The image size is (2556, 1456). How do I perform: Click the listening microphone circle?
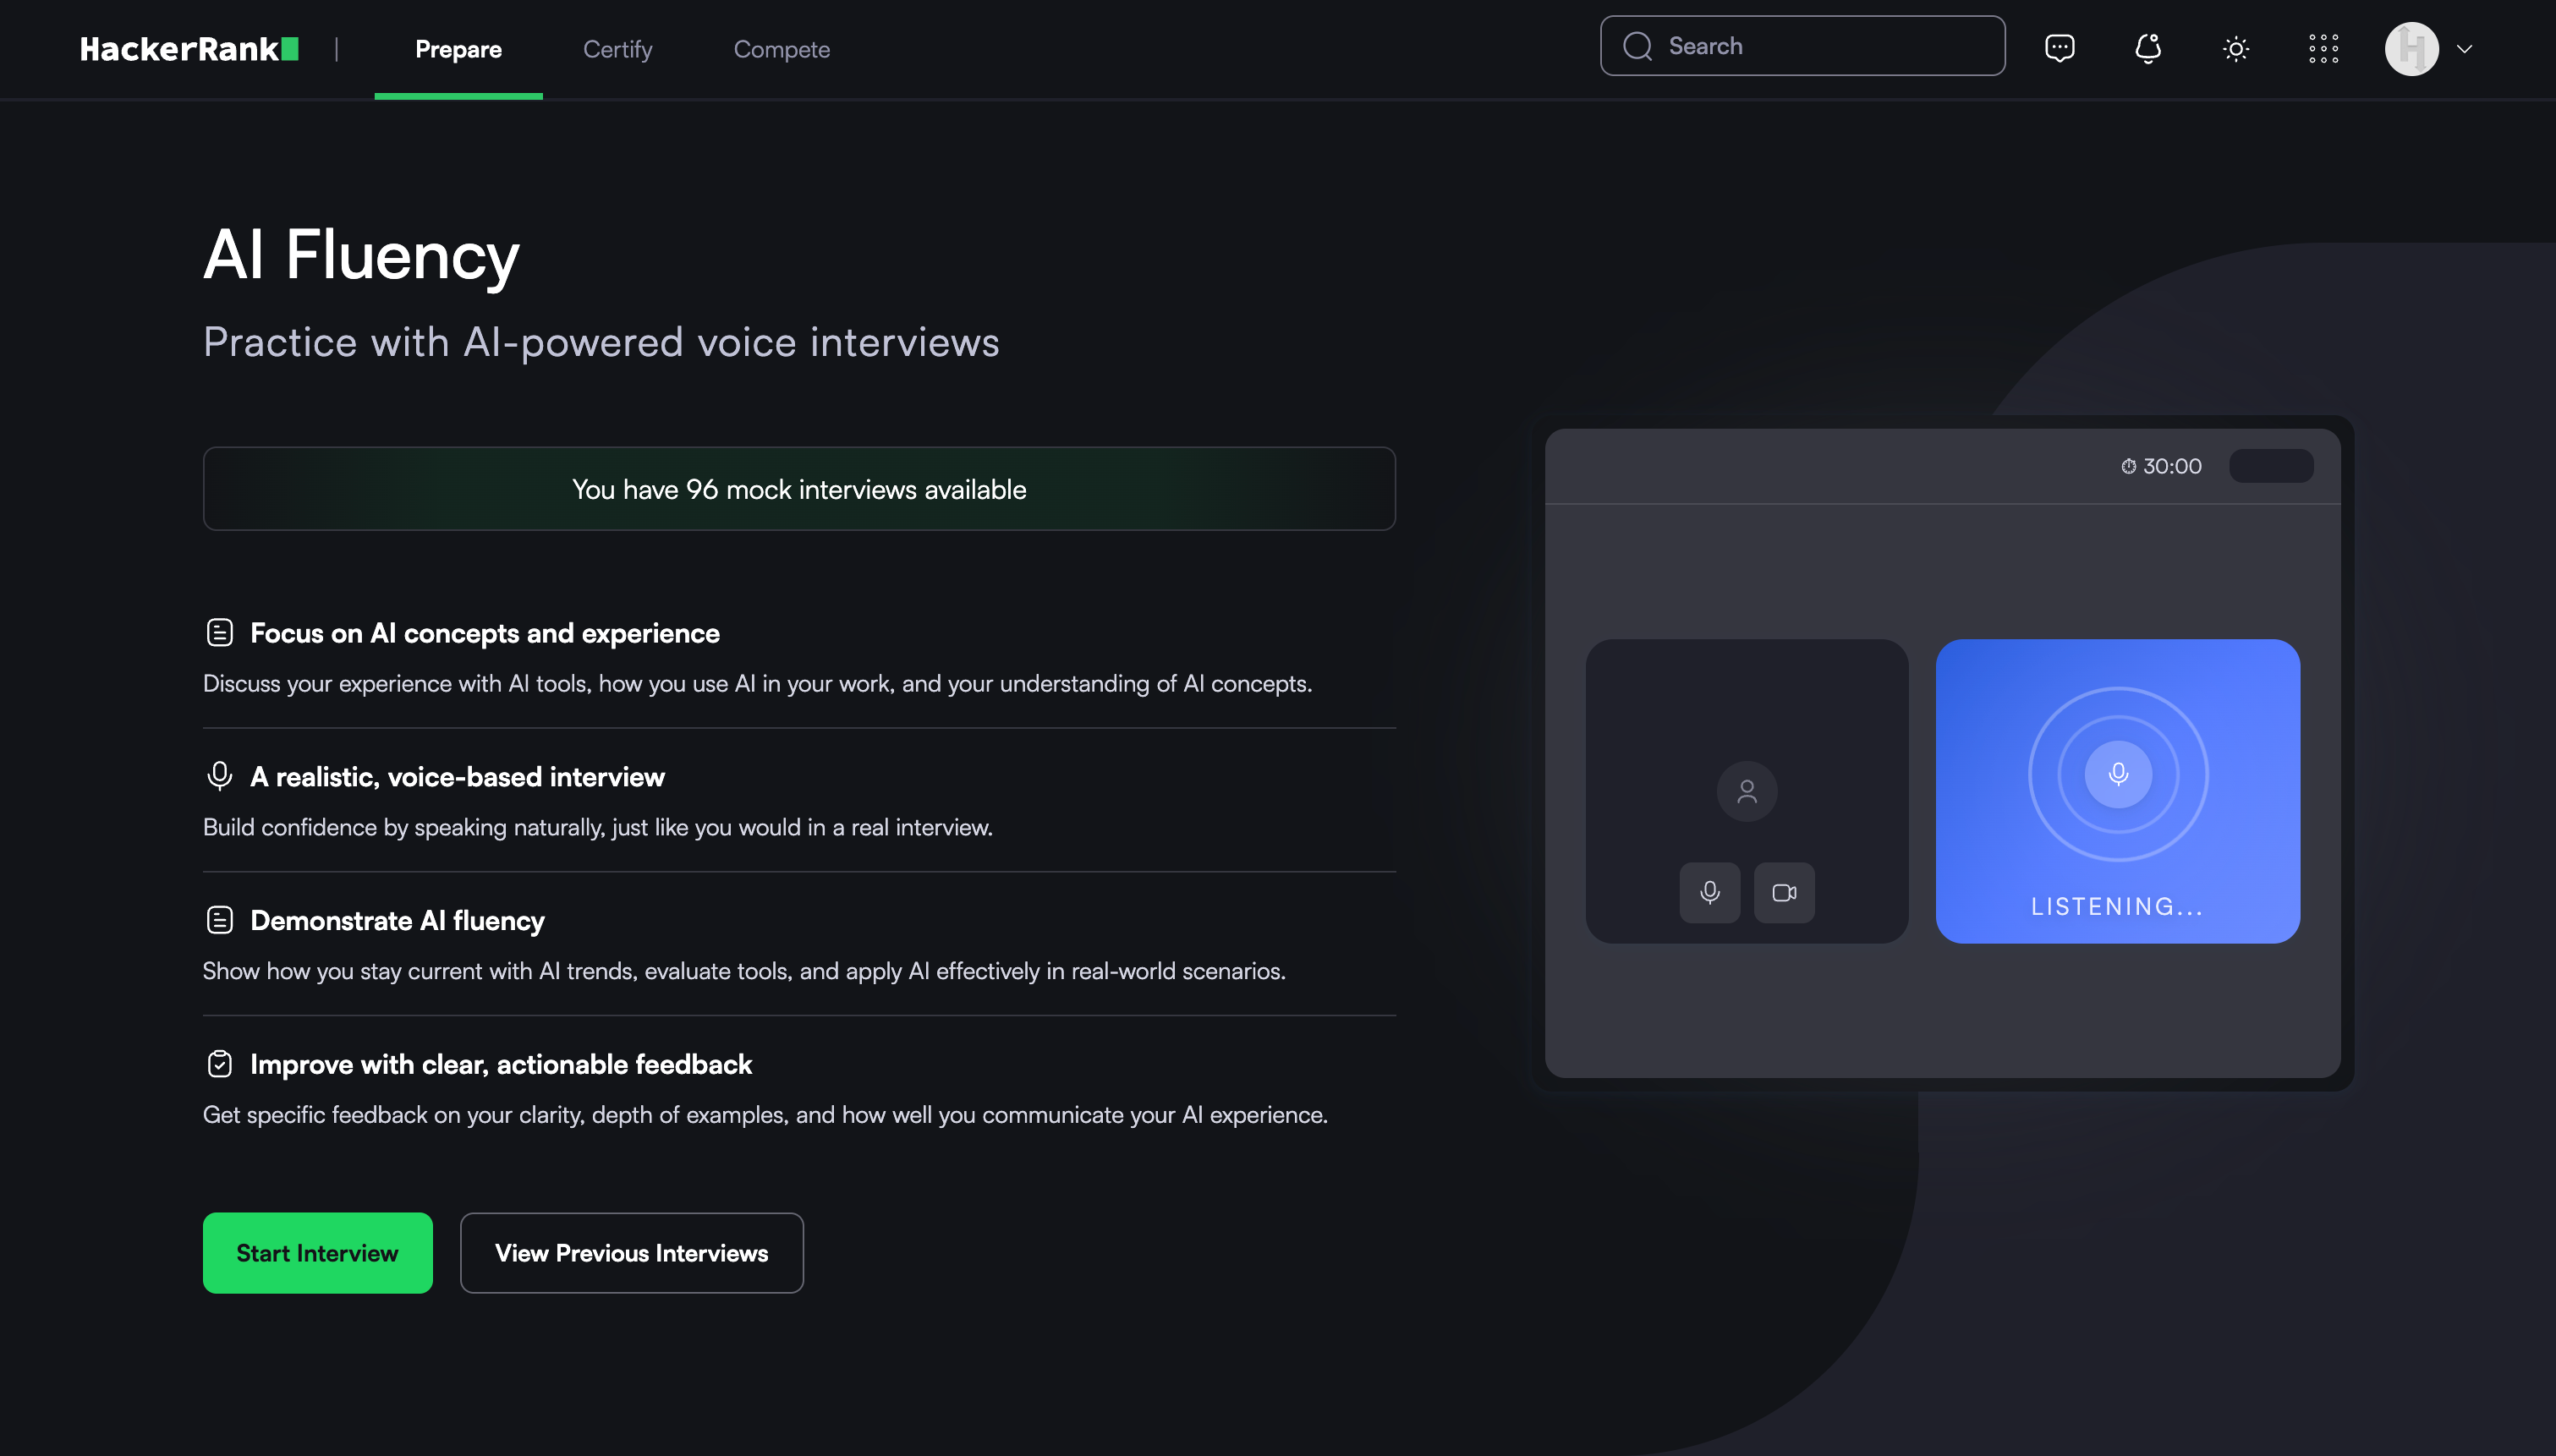pos(2118,774)
